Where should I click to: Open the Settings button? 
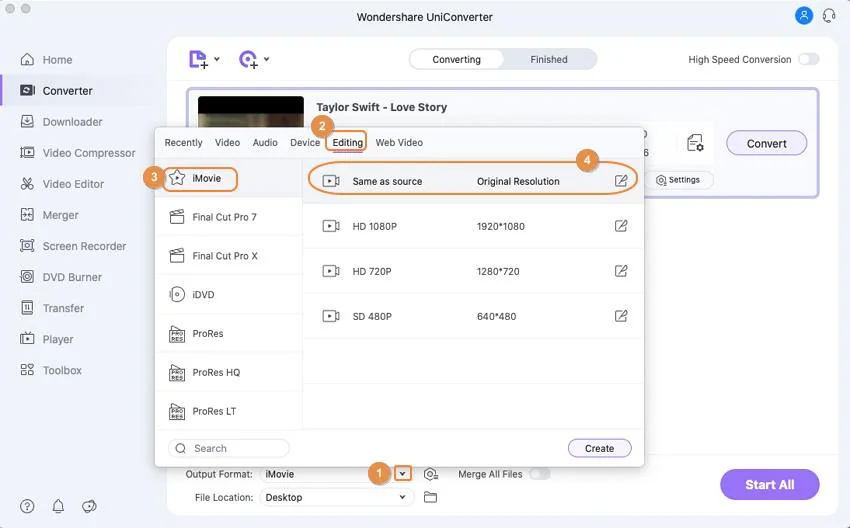(678, 180)
